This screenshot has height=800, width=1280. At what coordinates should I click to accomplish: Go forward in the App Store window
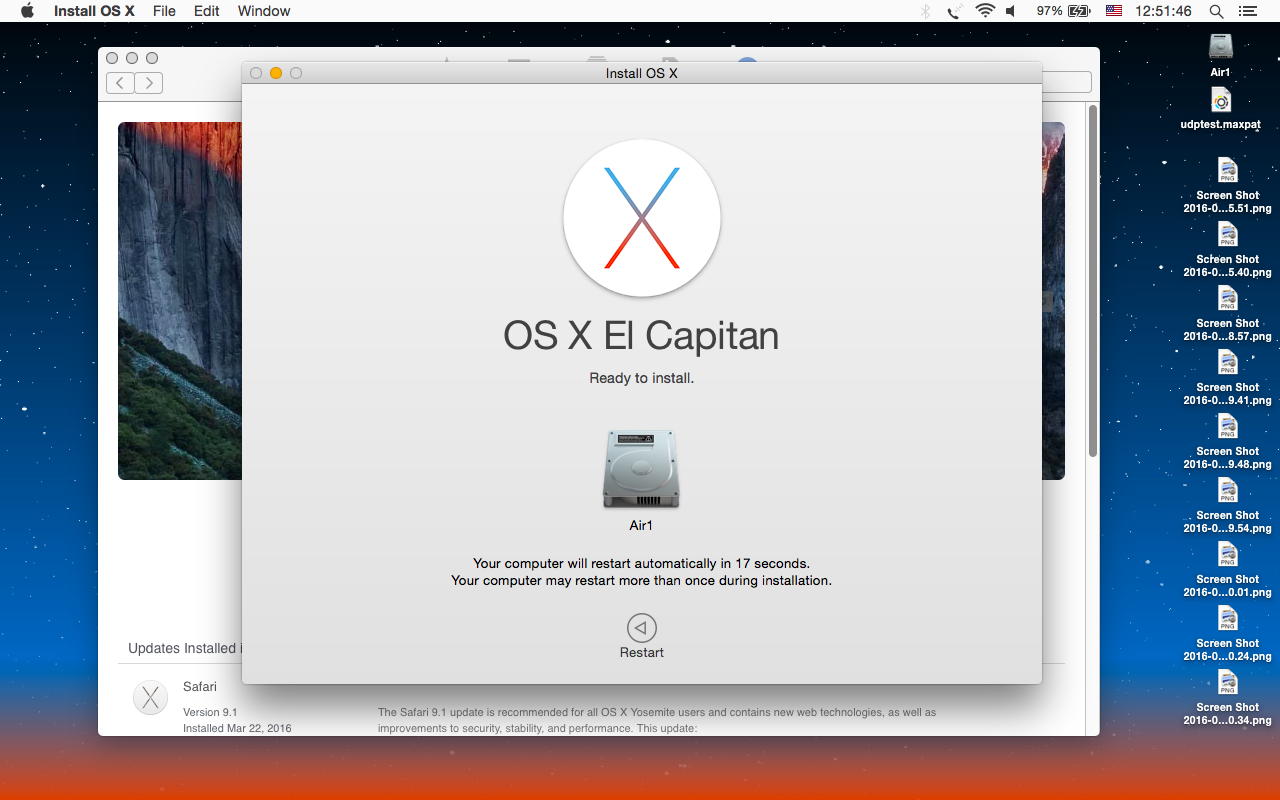click(149, 83)
